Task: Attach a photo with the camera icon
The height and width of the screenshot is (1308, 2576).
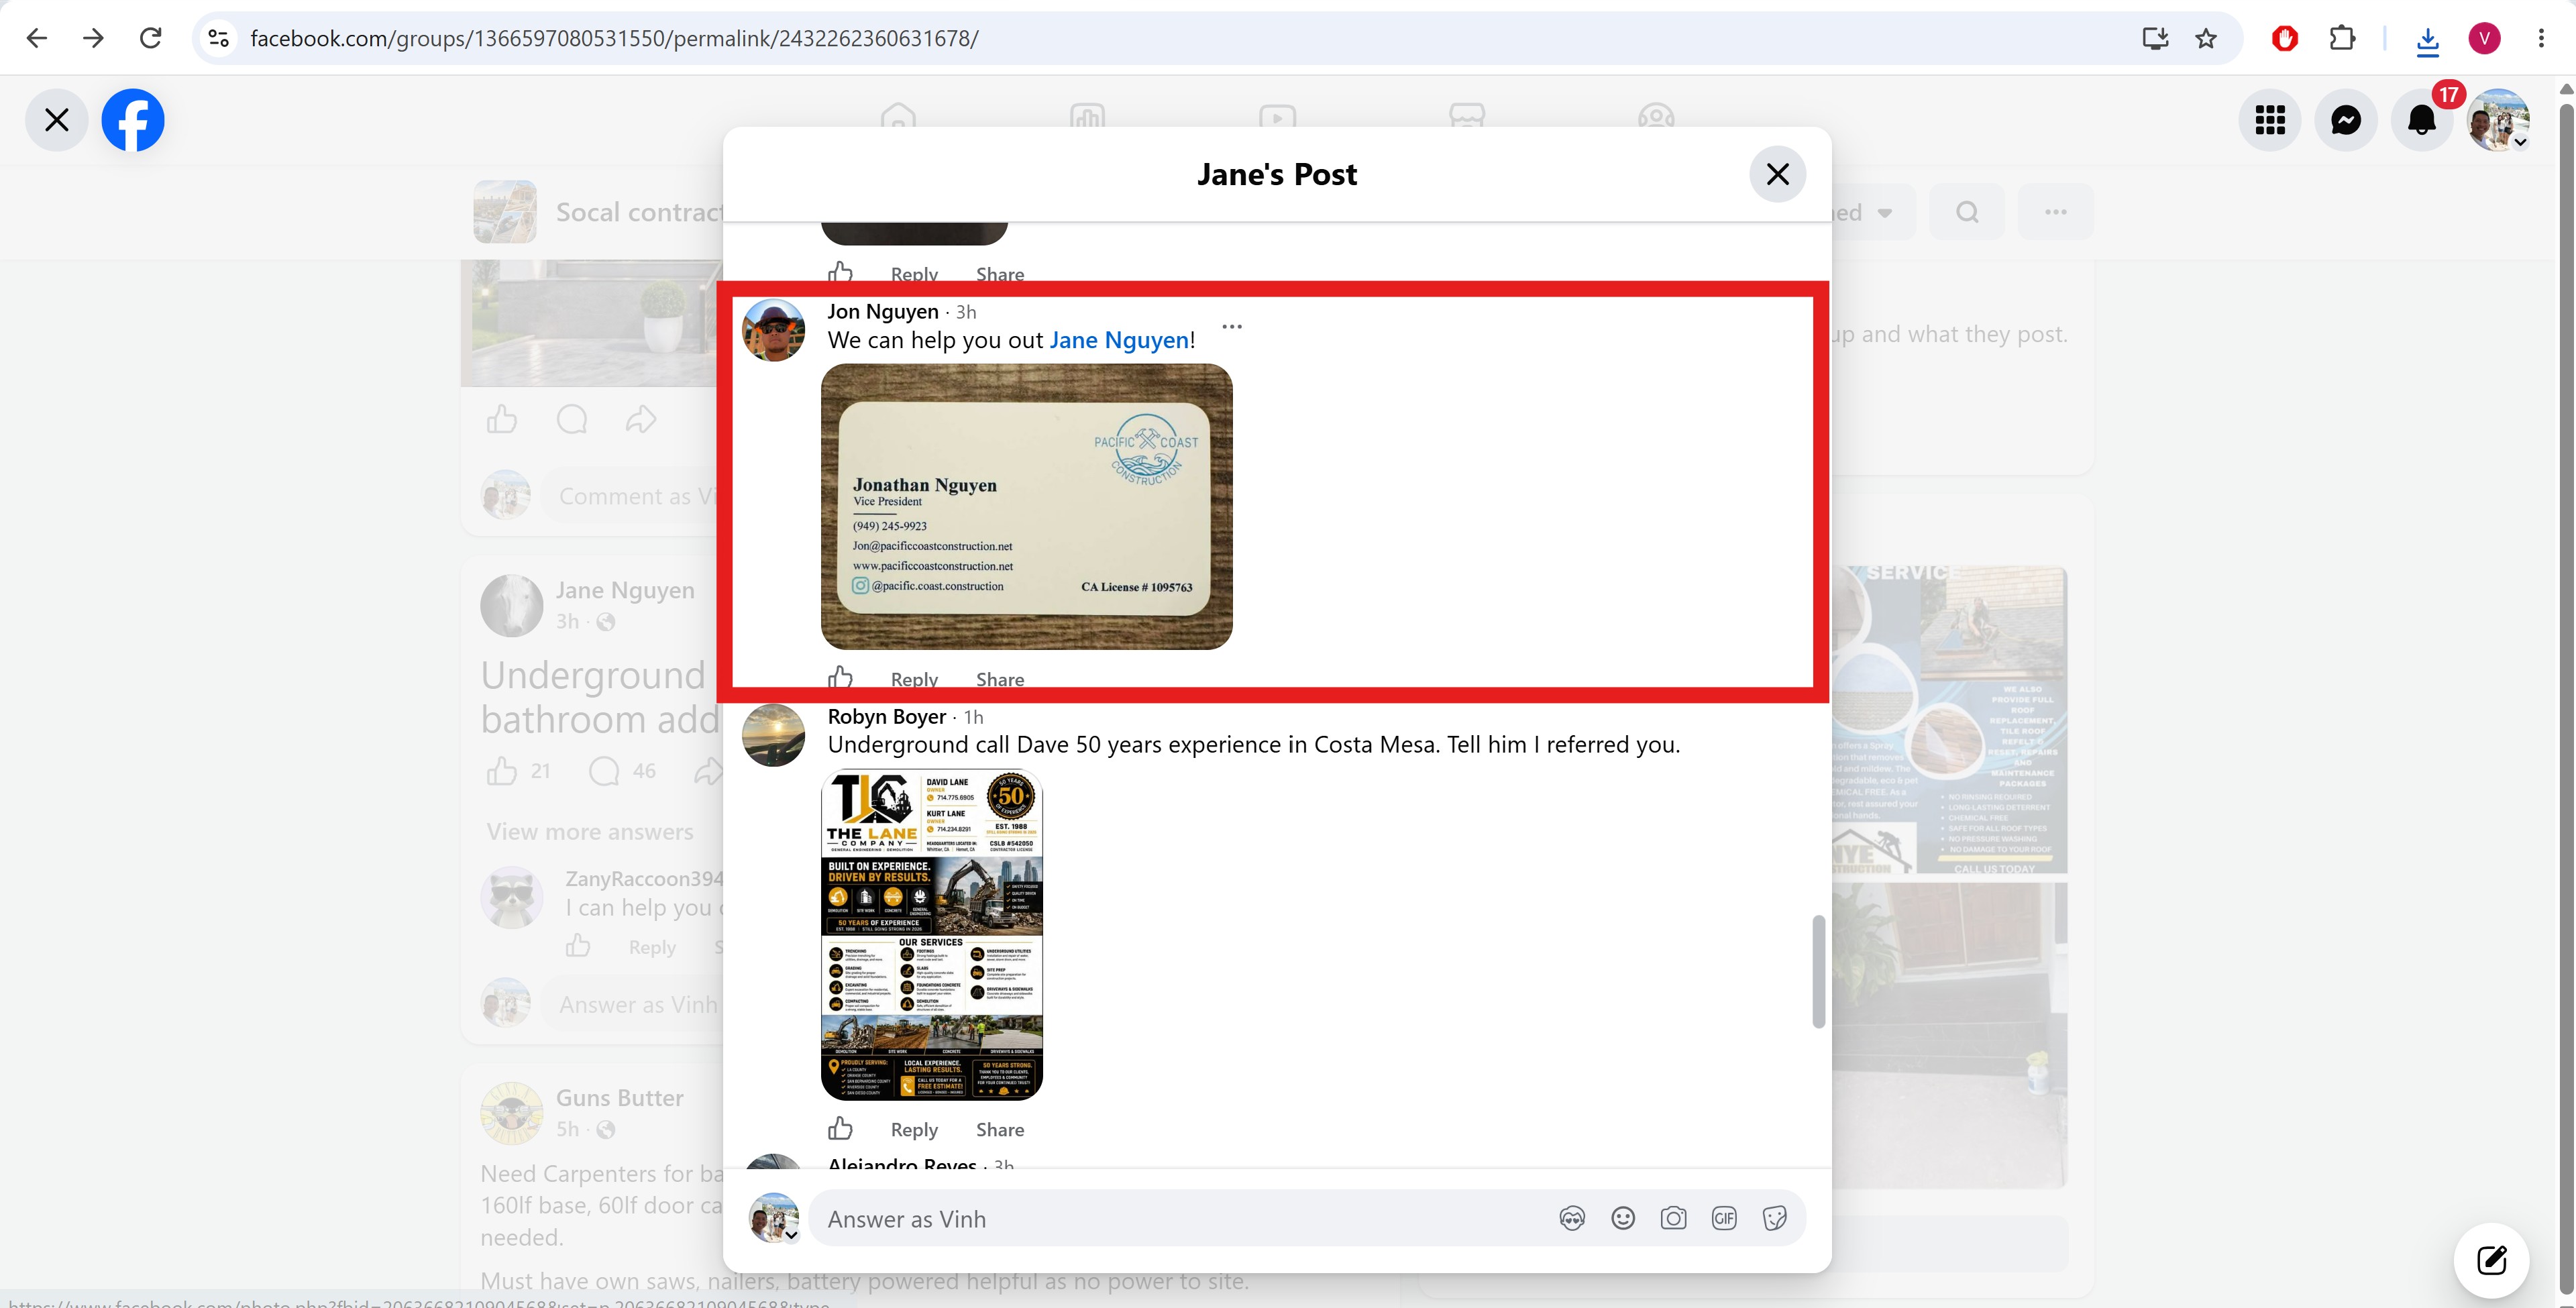Action: [1673, 1219]
